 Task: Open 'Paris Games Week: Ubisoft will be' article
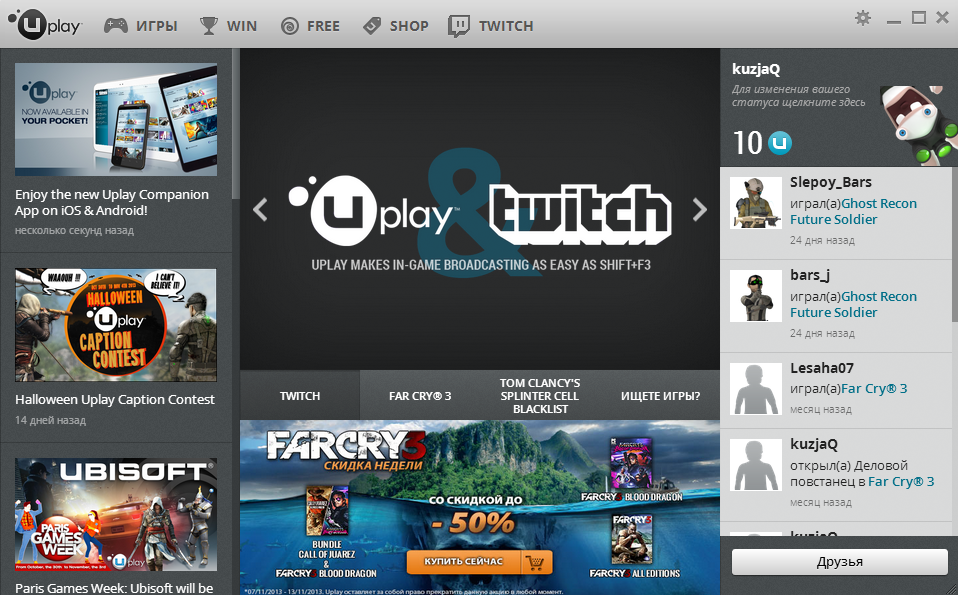point(114,588)
